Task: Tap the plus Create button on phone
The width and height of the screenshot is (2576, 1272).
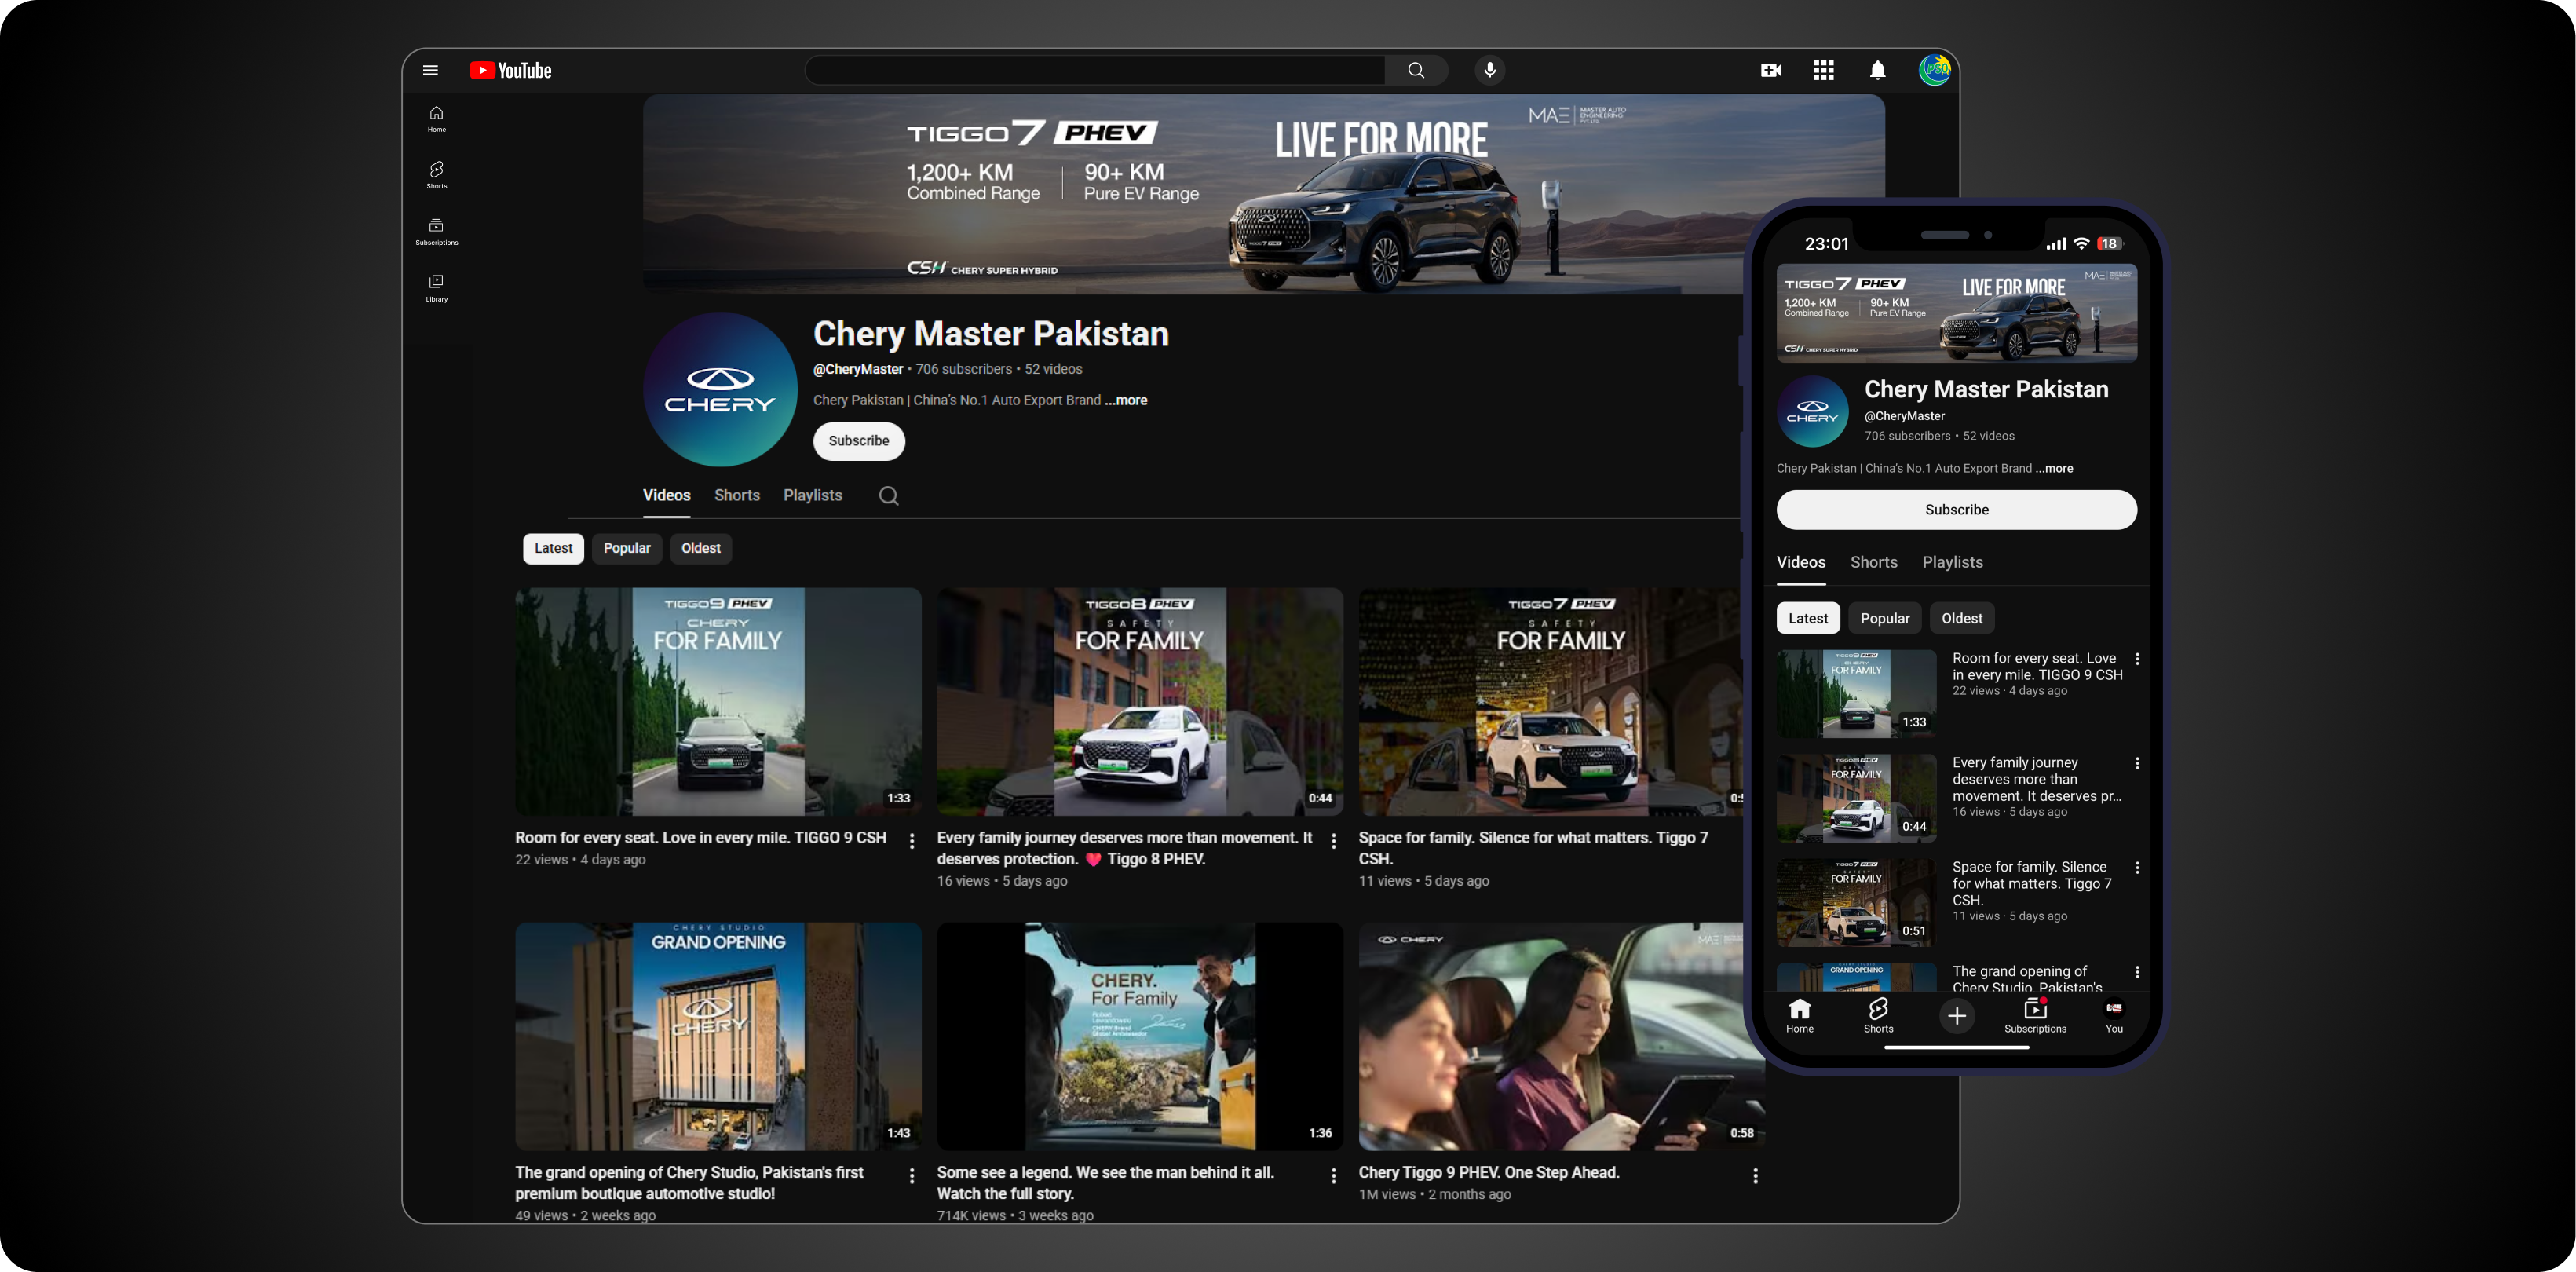Action: coord(1957,1016)
